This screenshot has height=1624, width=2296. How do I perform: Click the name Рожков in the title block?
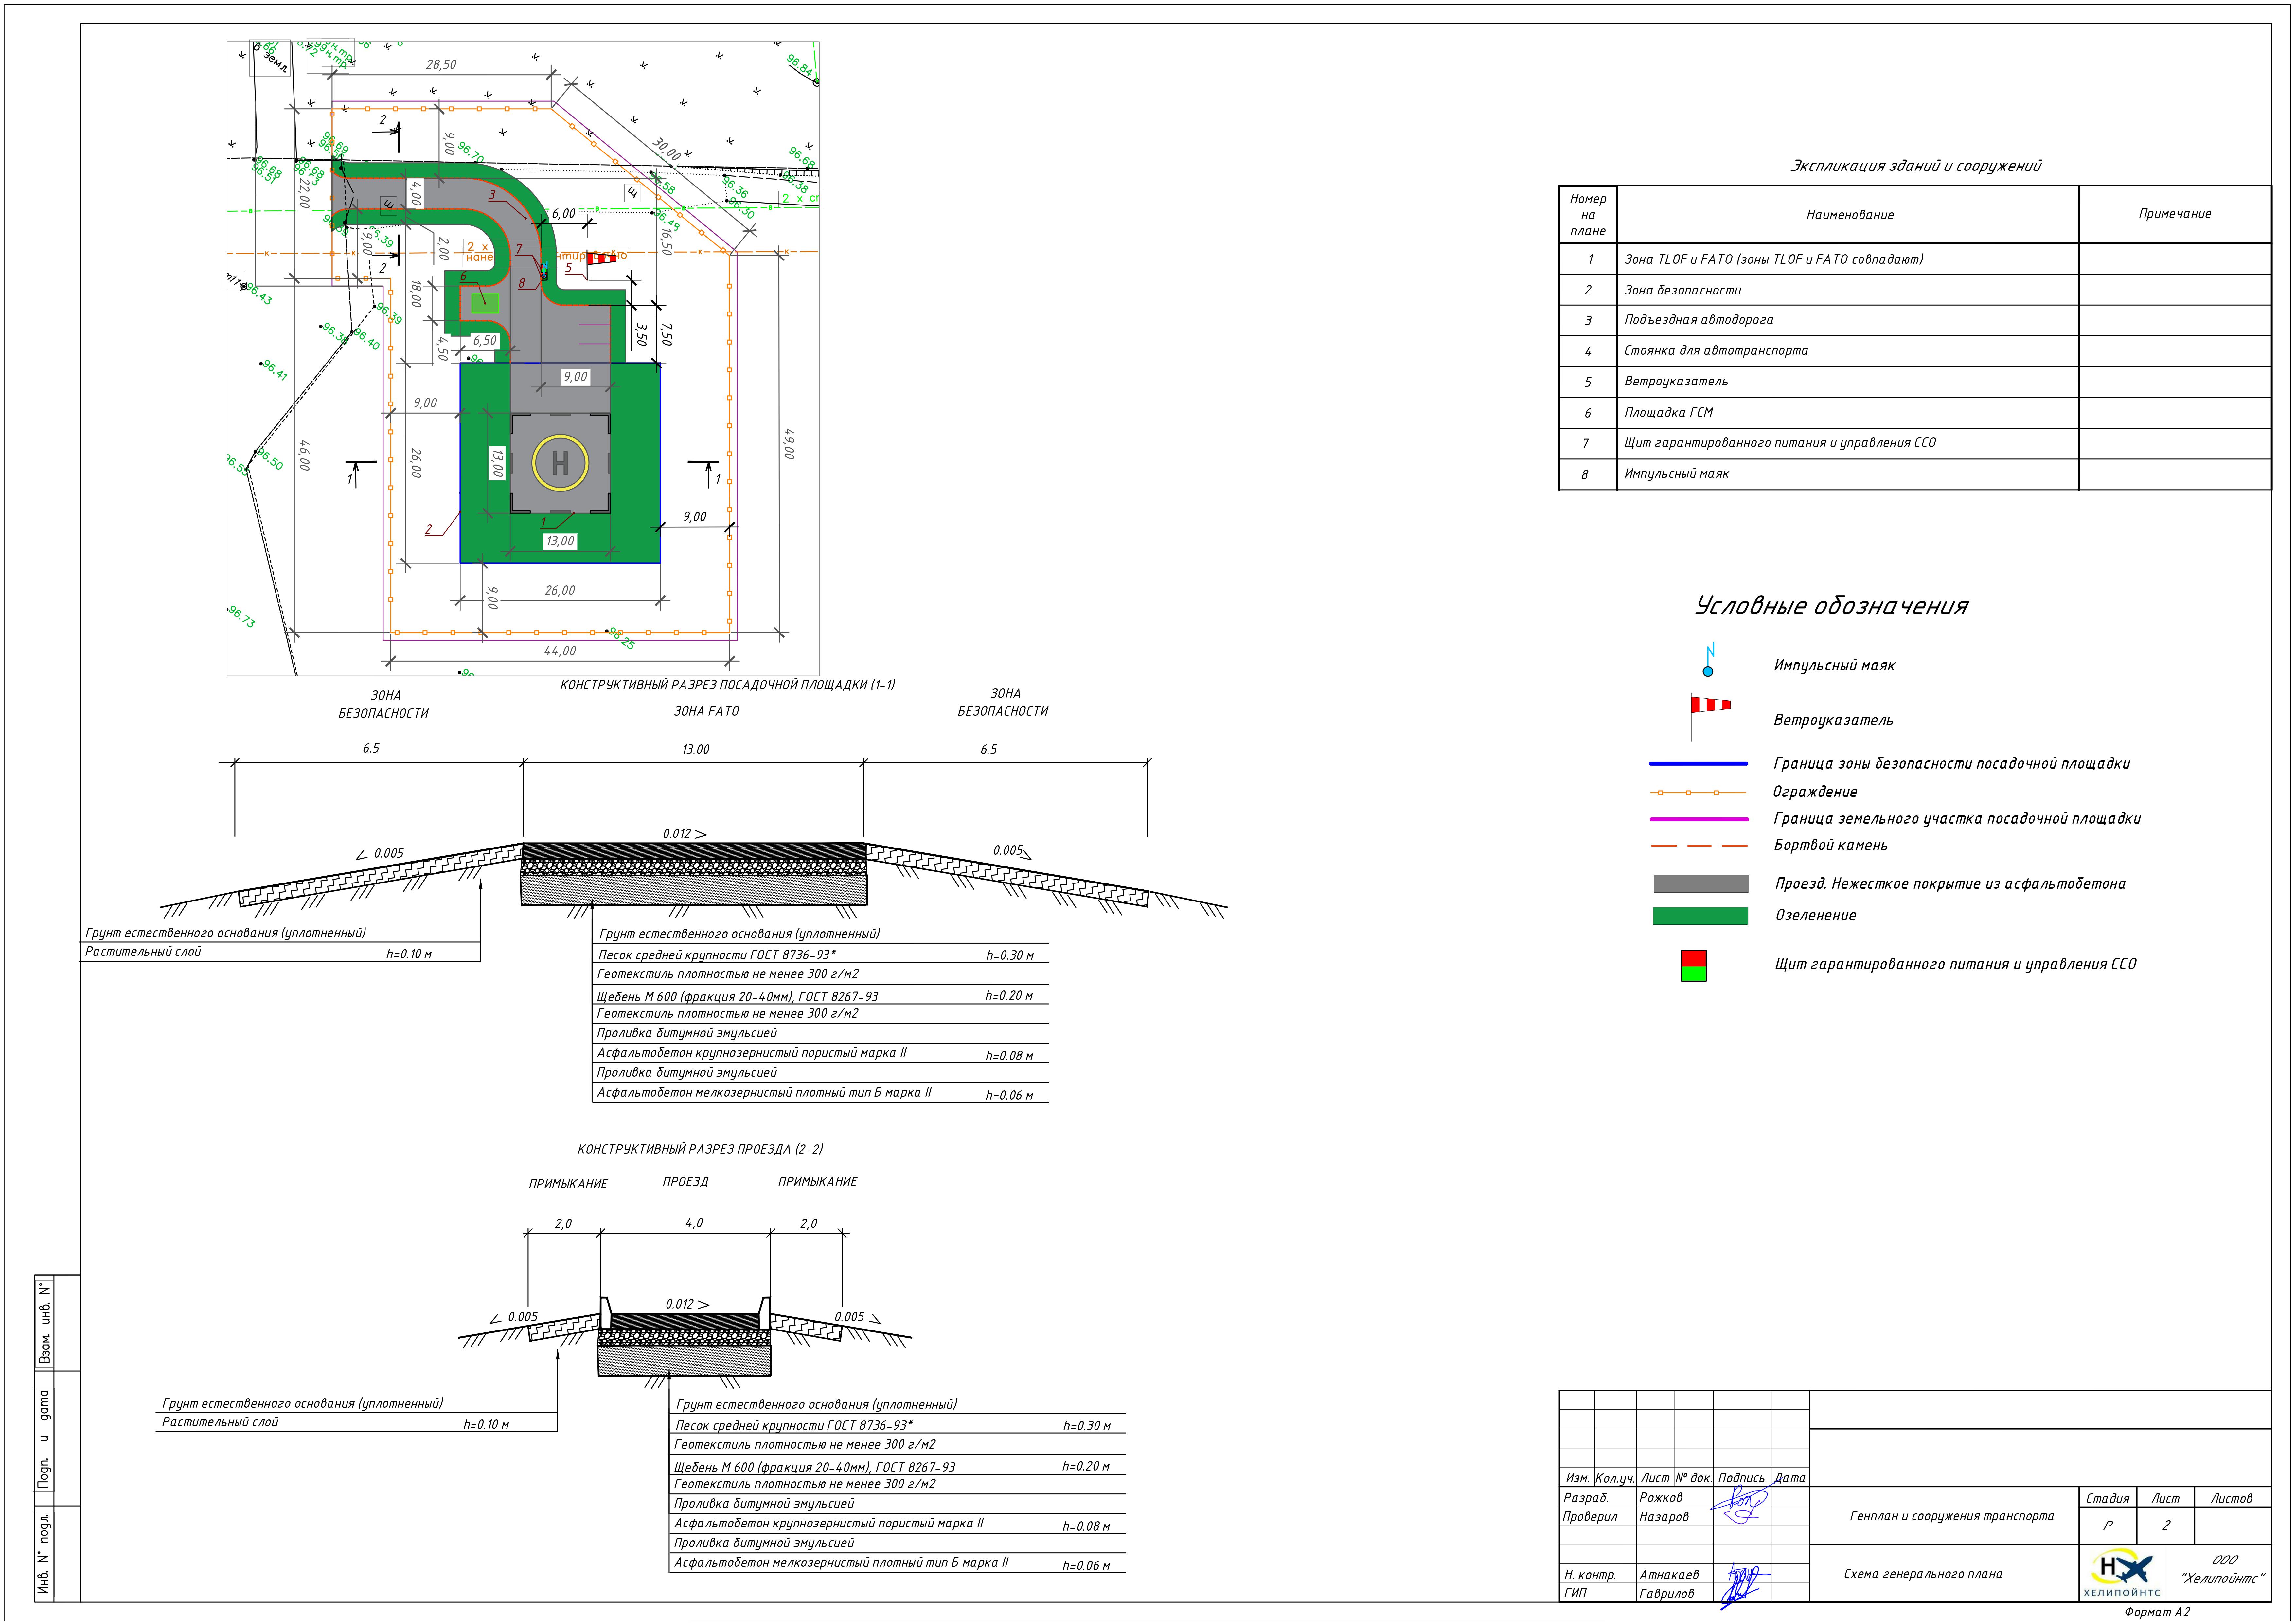point(1661,1498)
